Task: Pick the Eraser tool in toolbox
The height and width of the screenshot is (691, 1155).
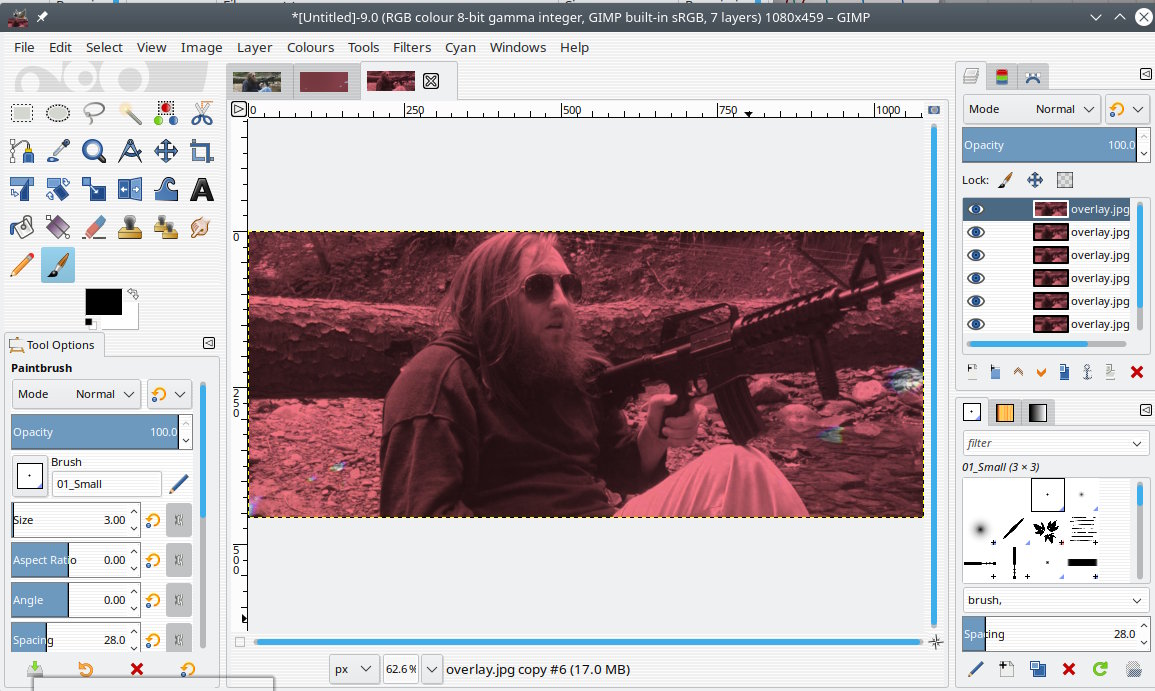Action: pyautogui.click(x=94, y=227)
